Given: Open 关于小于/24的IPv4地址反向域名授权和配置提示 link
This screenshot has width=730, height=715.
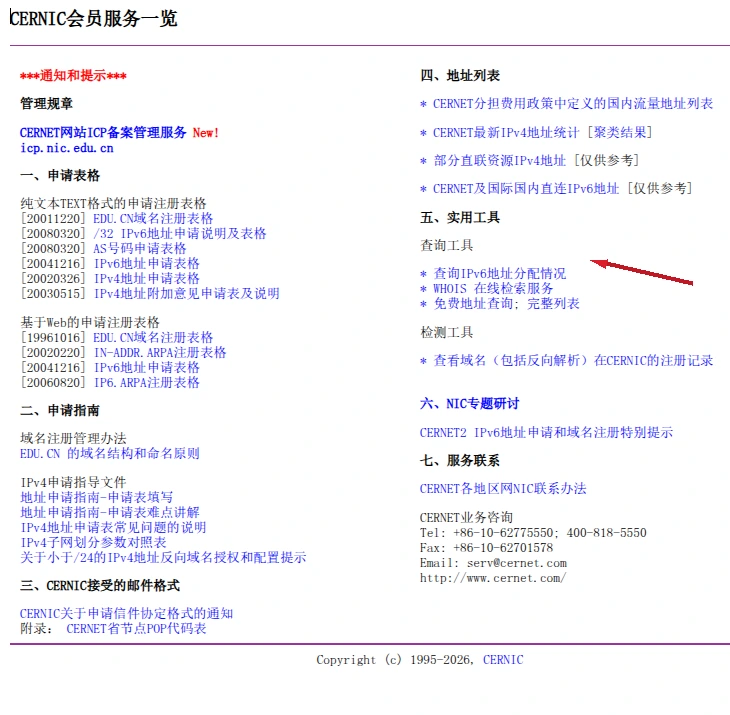Looking at the screenshot, I should coord(163,558).
